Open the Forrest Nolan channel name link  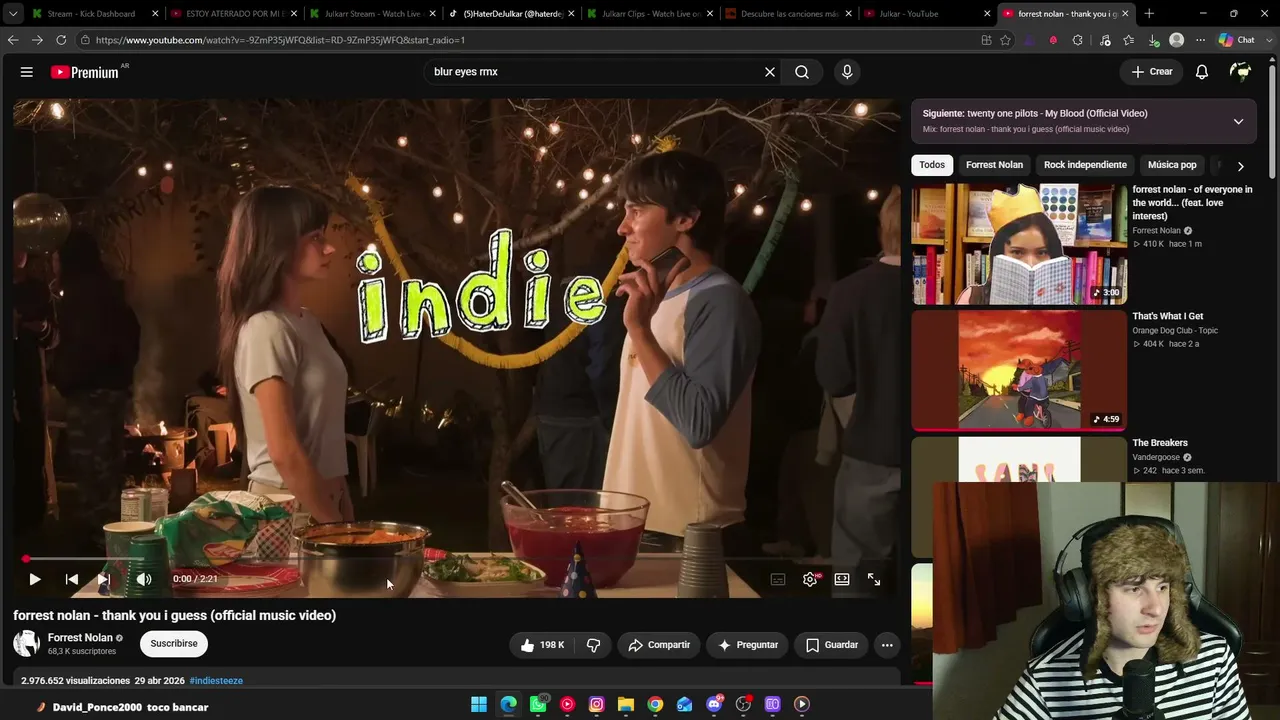click(x=80, y=638)
